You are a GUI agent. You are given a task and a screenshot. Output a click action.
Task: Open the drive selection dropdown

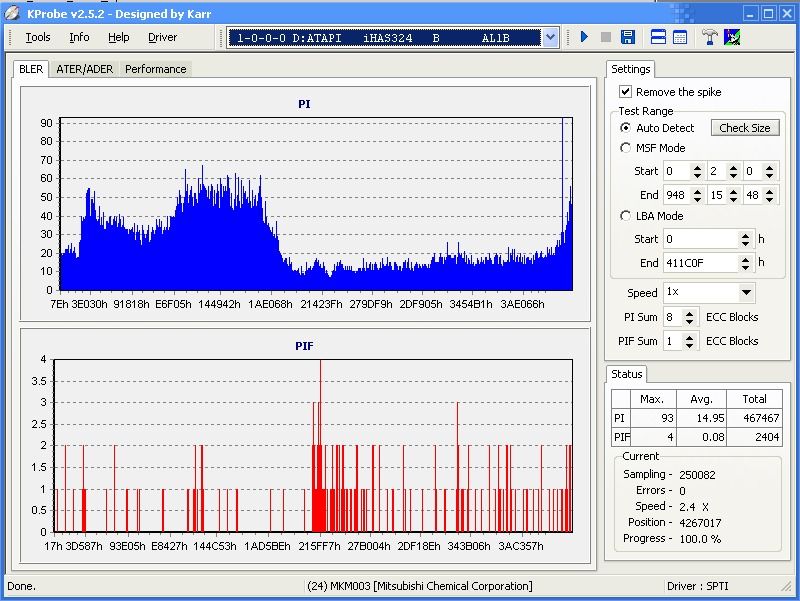tap(550, 37)
